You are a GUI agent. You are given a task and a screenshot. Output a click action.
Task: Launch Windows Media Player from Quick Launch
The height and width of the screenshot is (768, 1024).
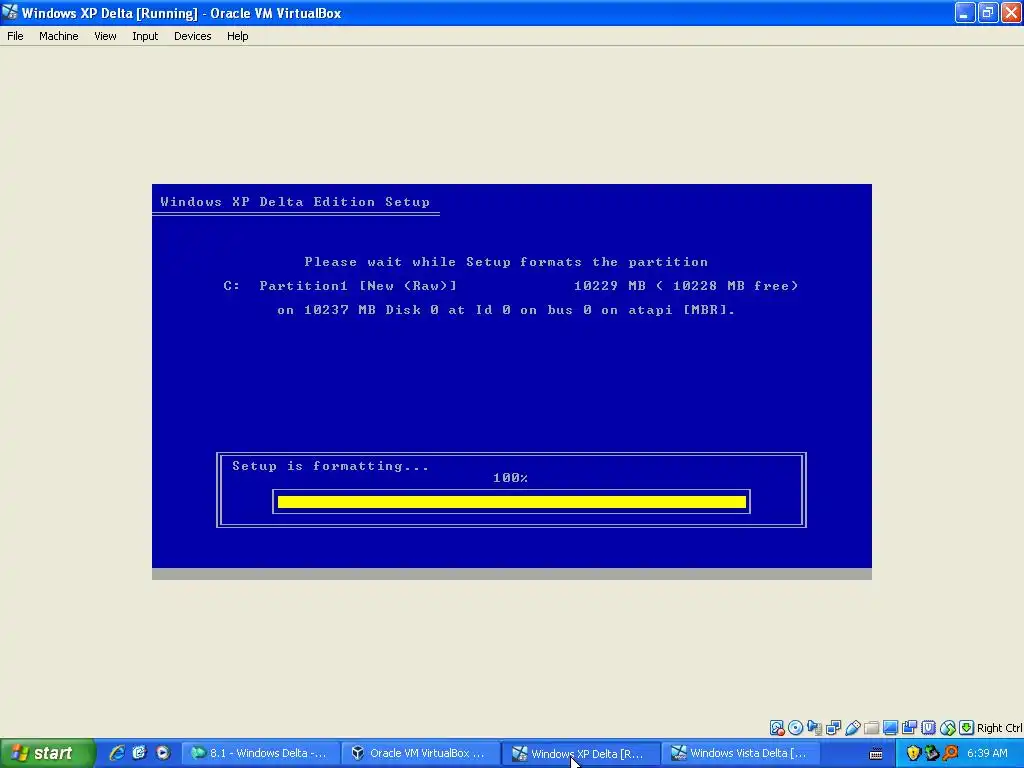pyautogui.click(x=162, y=753)
